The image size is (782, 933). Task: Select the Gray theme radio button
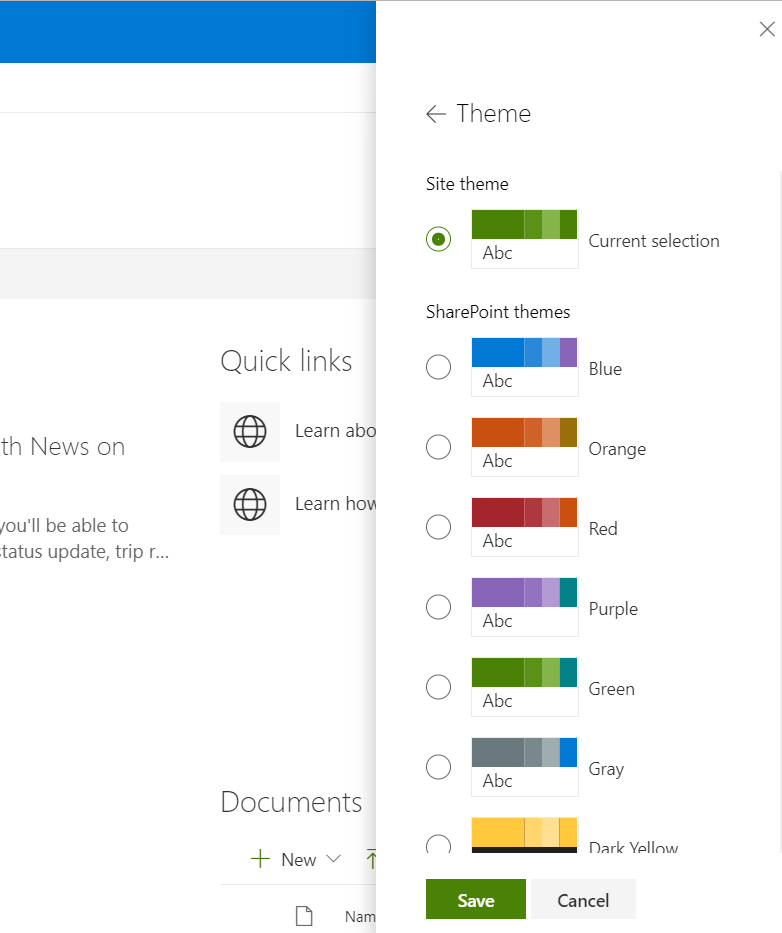click(439, 767)
